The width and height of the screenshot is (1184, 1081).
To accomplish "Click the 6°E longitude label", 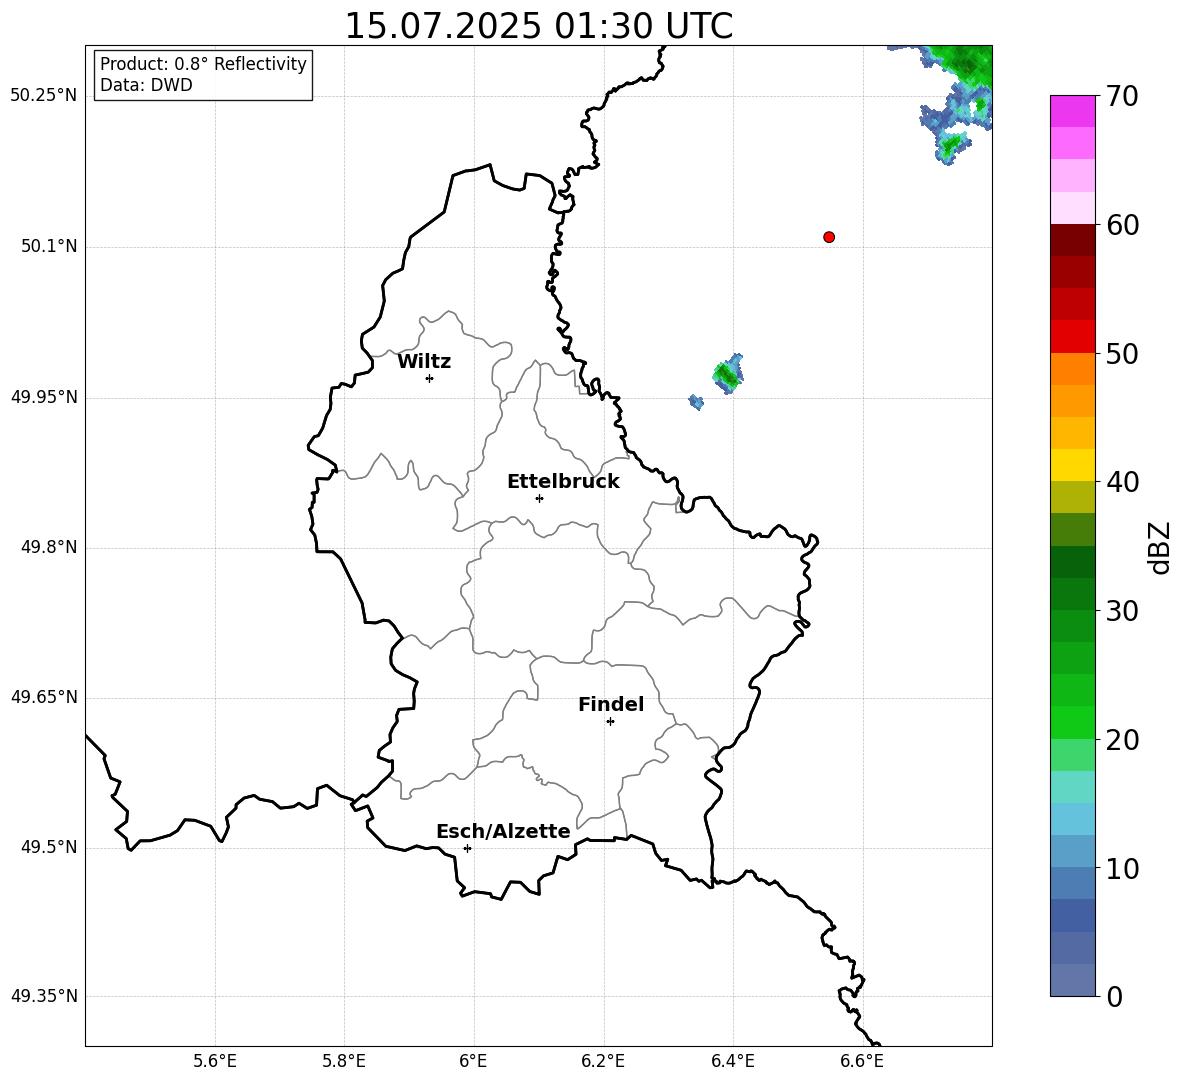I will tap(473, 1061).
